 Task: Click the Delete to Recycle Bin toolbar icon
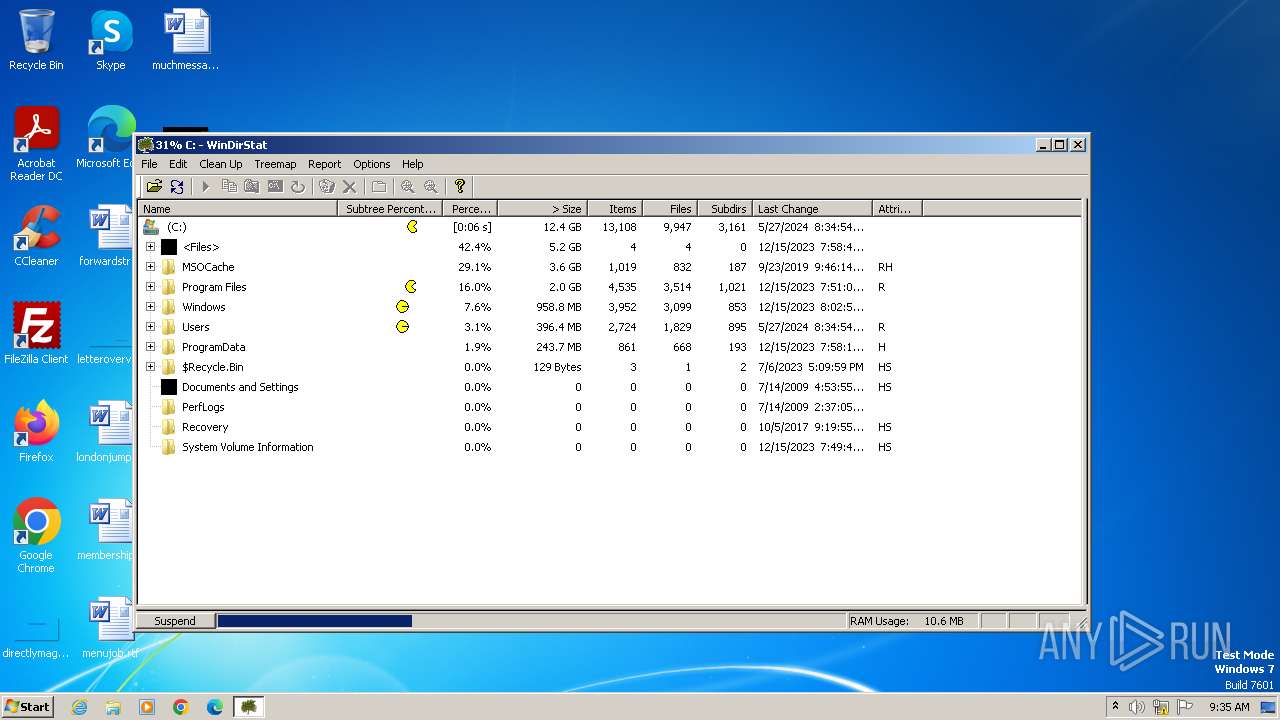326,186
